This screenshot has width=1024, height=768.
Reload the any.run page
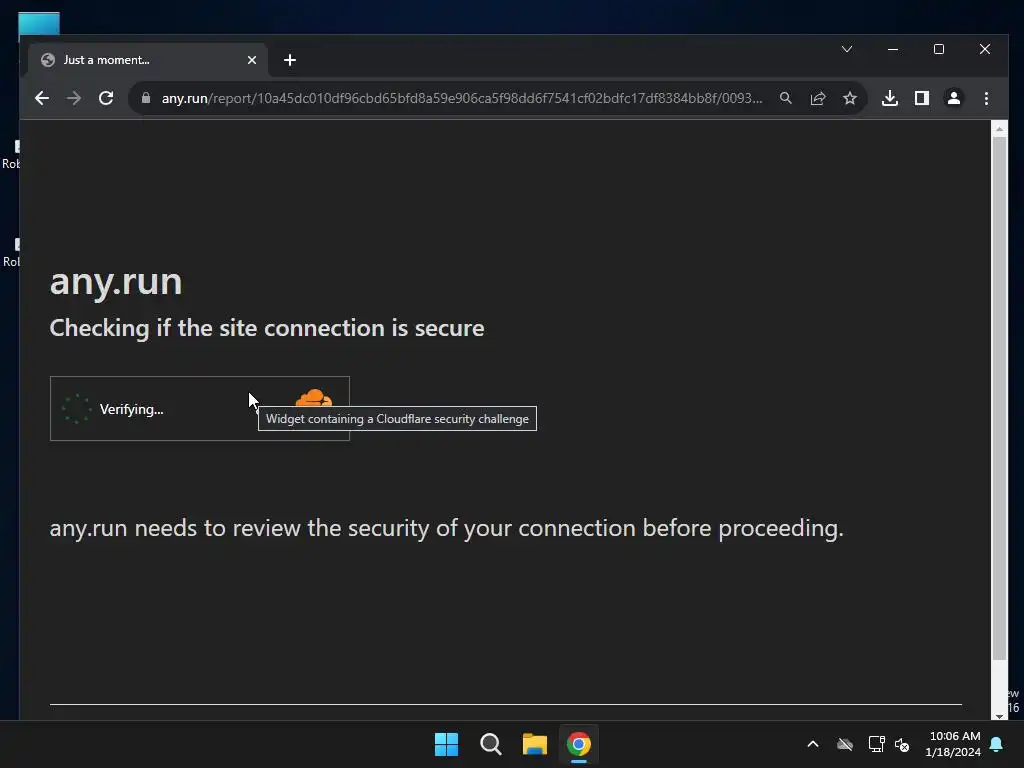pyautogui.click(x=106, y=98)
